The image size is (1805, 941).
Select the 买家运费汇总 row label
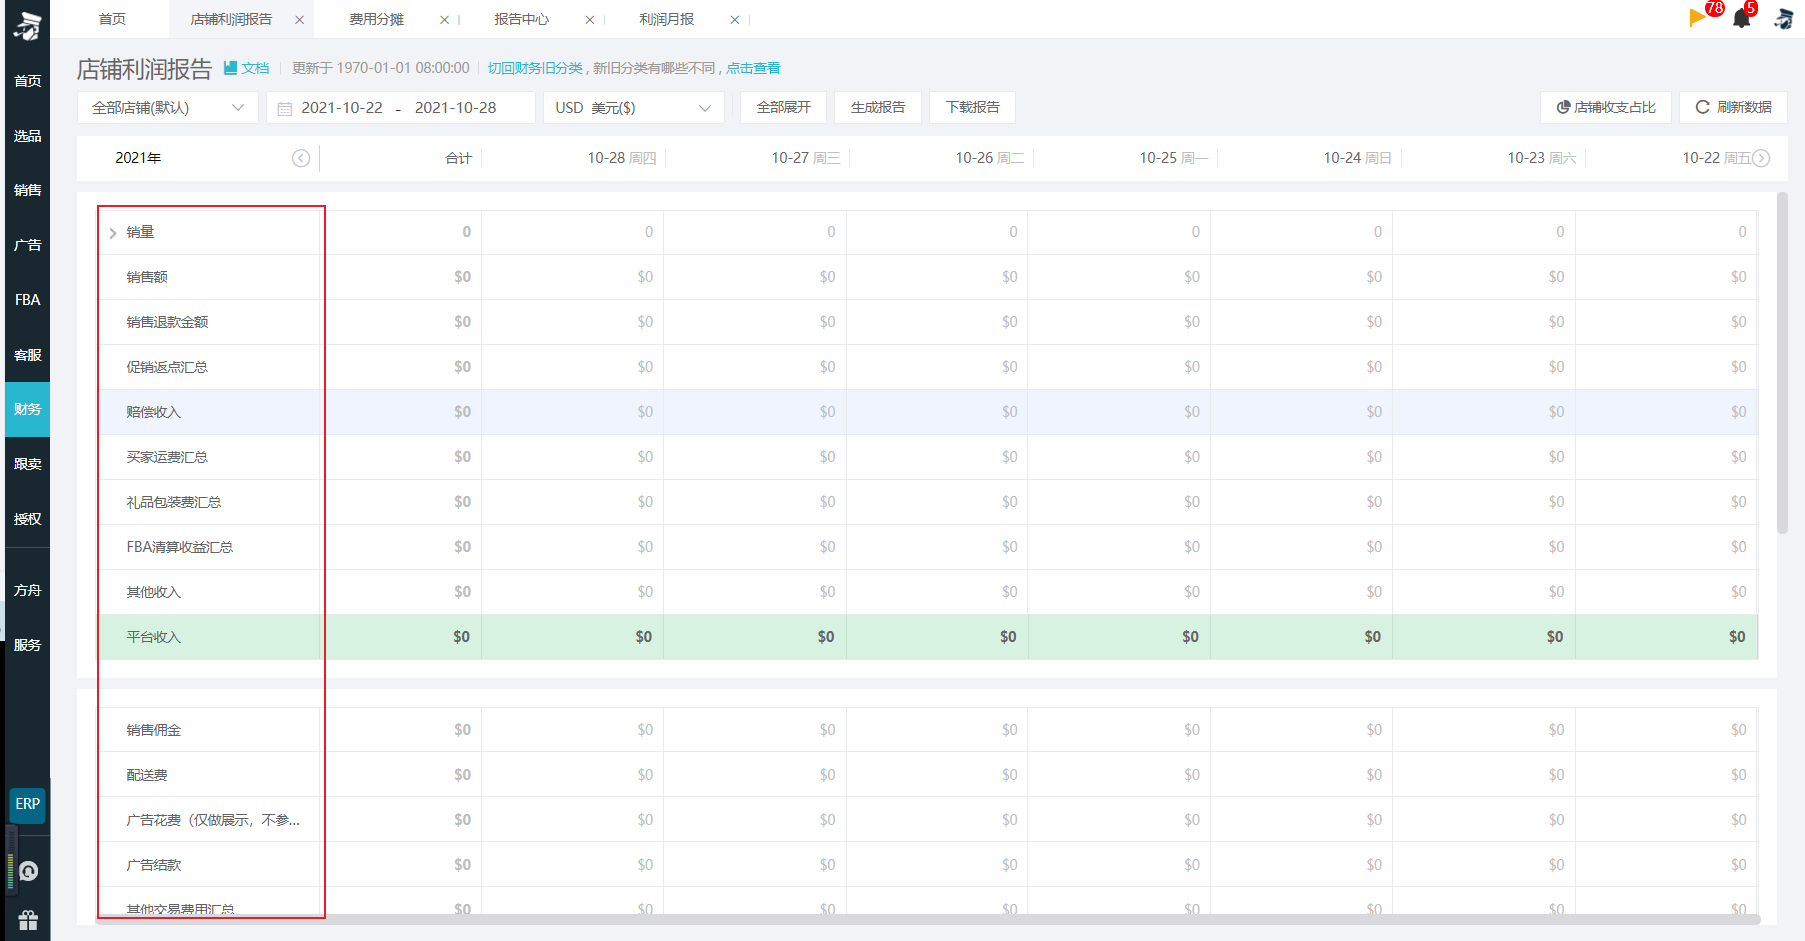[x=167, y=457]
